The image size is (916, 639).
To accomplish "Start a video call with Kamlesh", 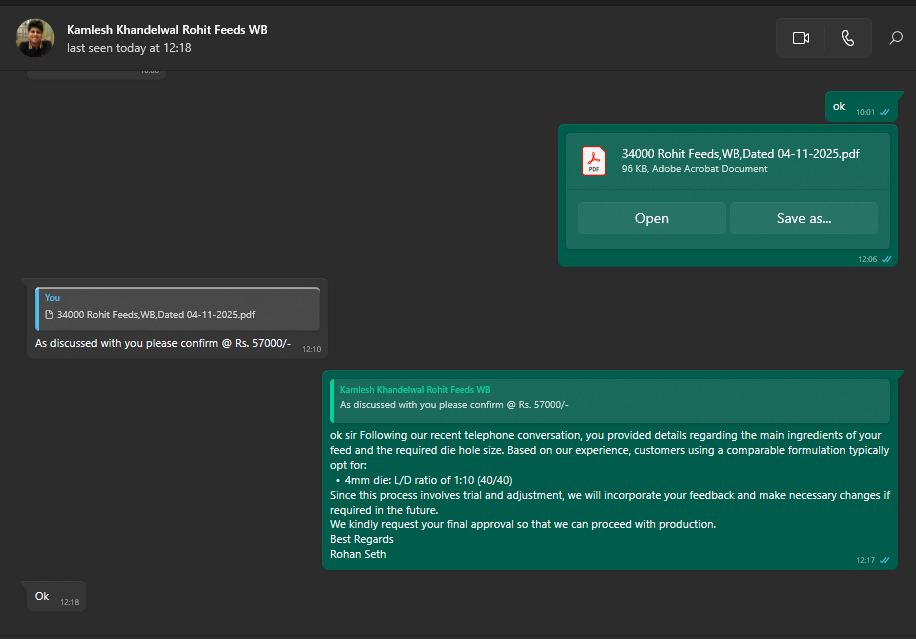I will pos(800,38).
